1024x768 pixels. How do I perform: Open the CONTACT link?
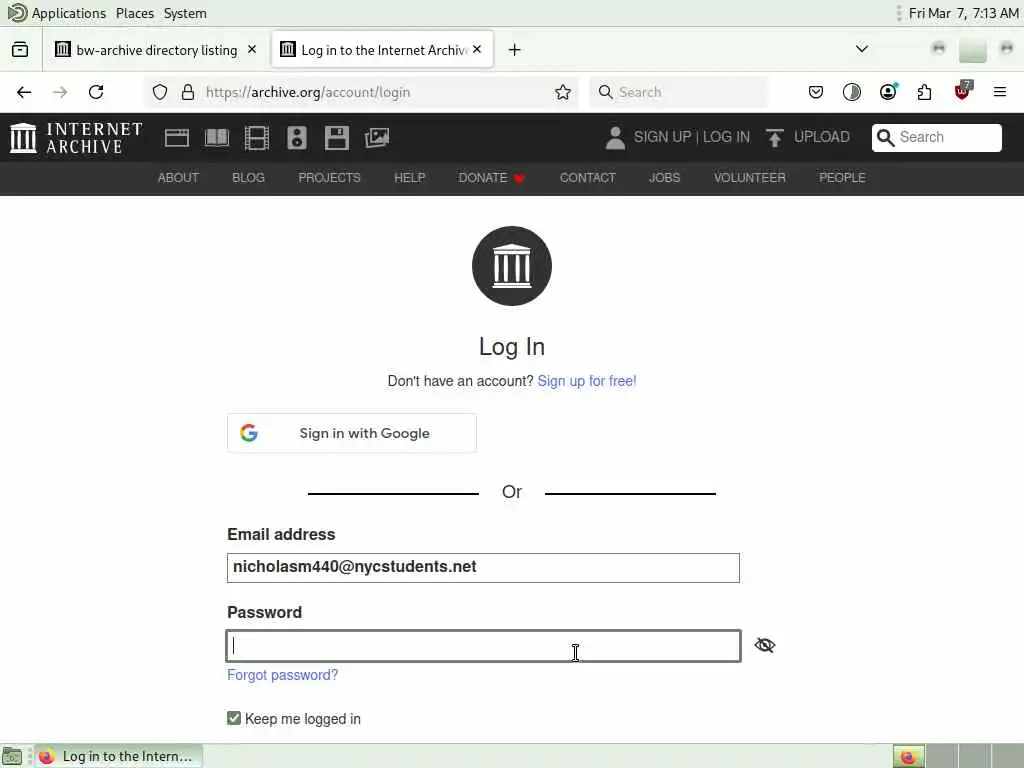click(587, 178)
